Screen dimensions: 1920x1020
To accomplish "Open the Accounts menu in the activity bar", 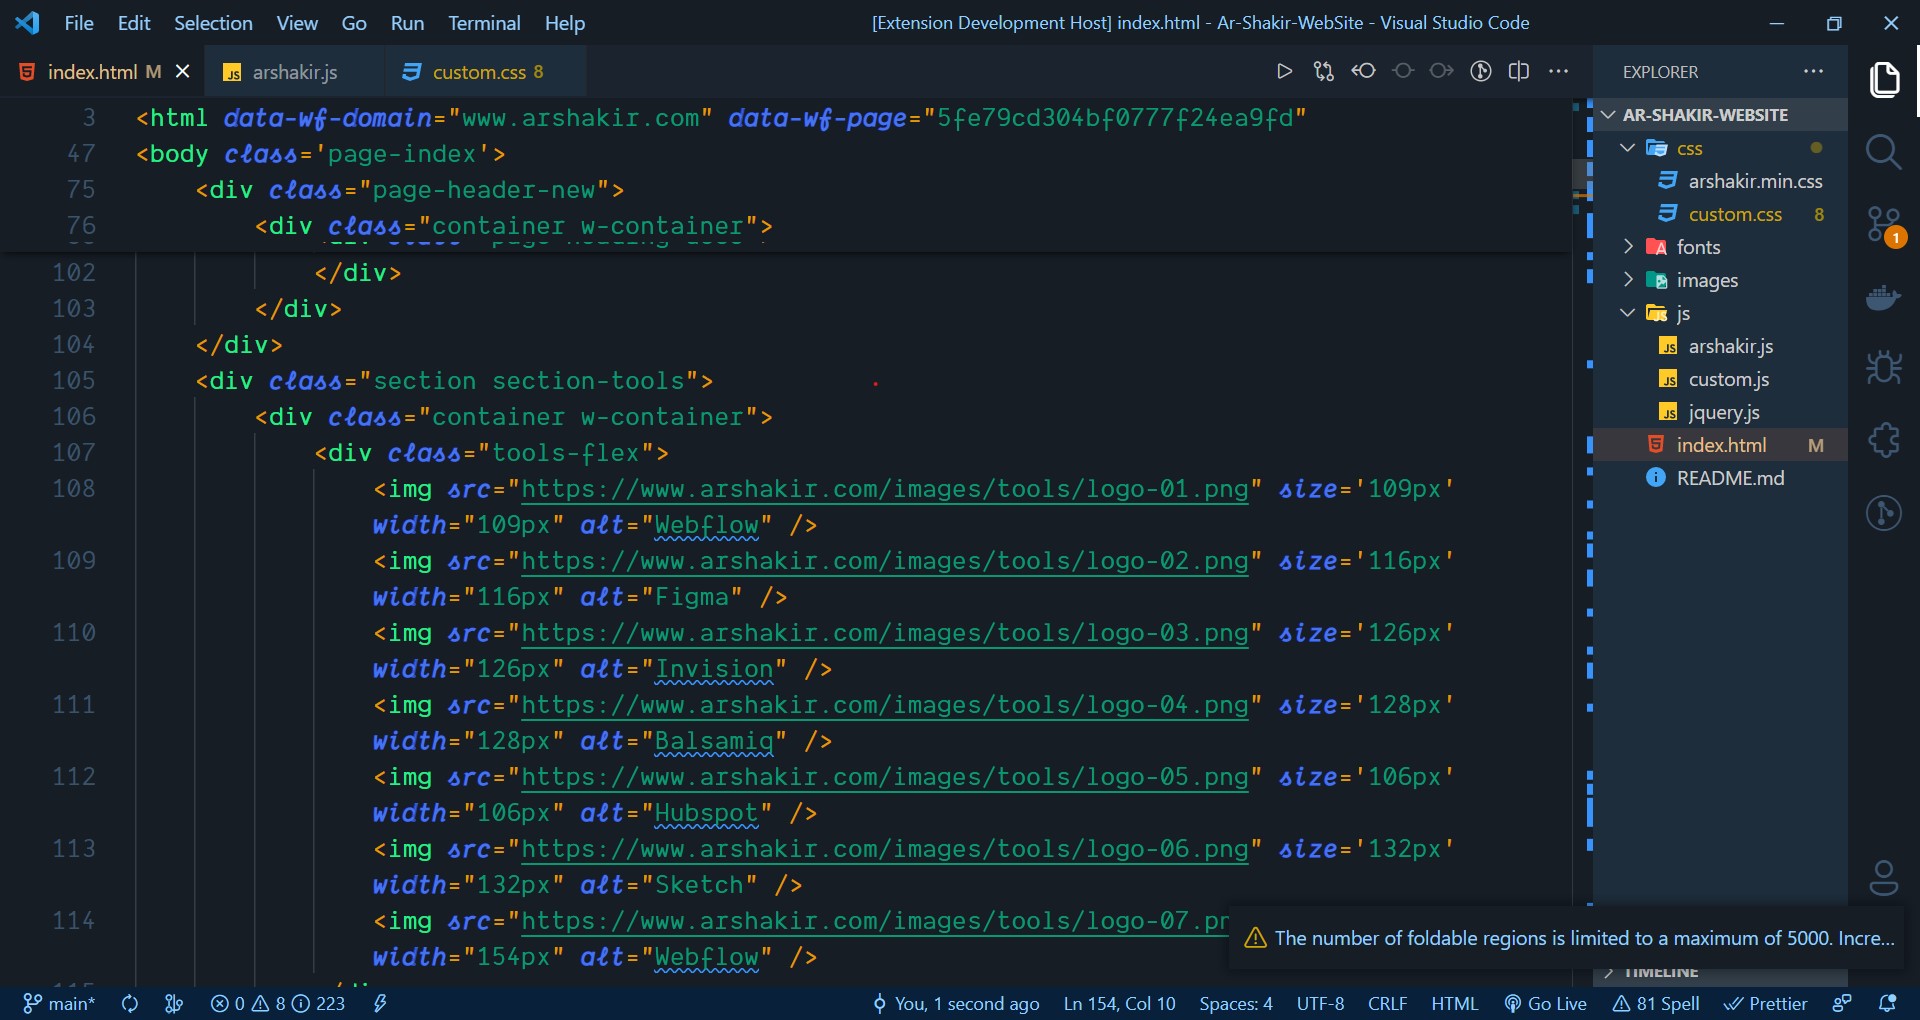I will 1884,878.
